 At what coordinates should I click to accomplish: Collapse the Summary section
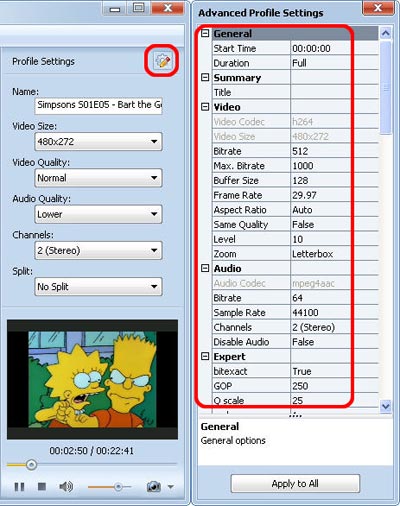[205, 77]
